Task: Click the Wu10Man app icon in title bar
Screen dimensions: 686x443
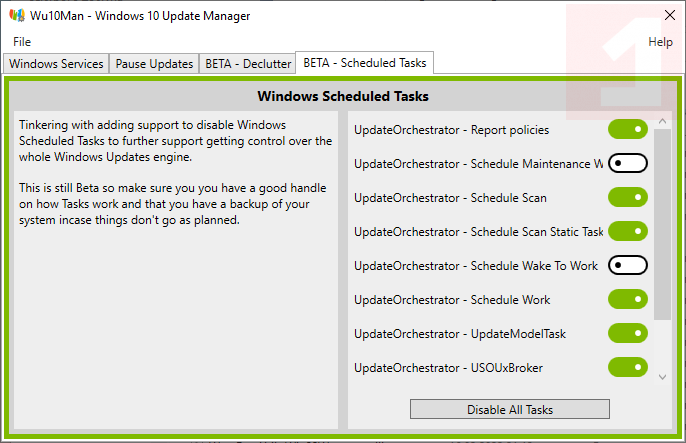Action: (17, 15)
